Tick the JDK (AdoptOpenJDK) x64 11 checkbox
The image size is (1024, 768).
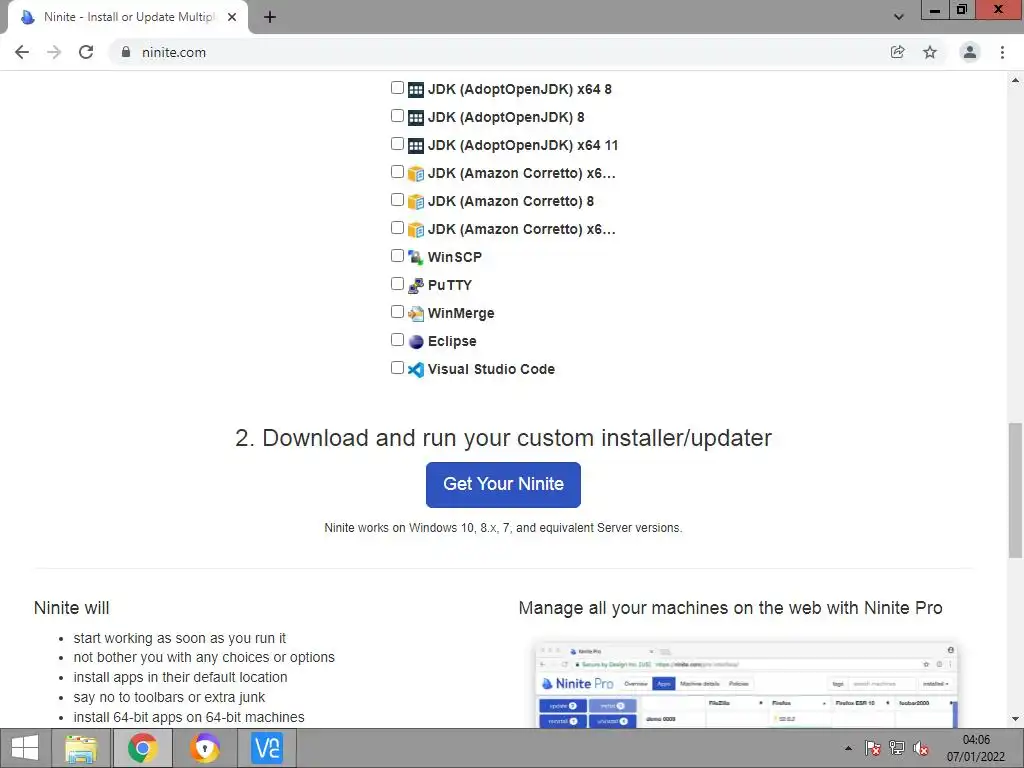(x=397, y=144)
